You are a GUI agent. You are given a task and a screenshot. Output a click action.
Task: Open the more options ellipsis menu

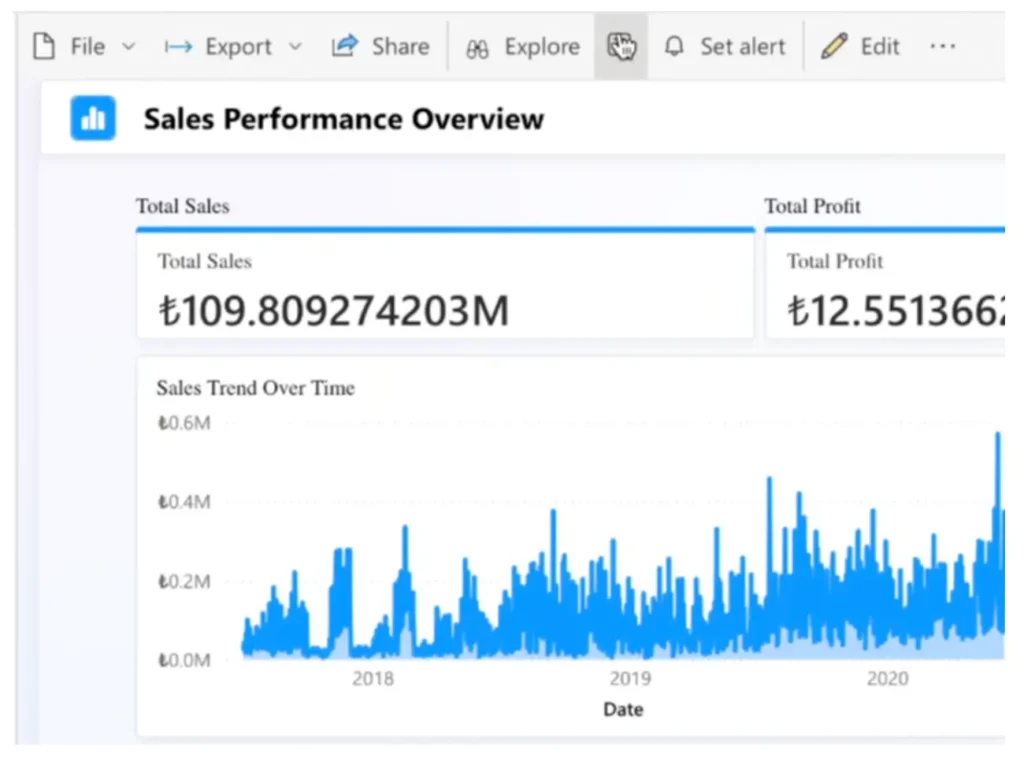pyautogui.click(x=942, y=47)
